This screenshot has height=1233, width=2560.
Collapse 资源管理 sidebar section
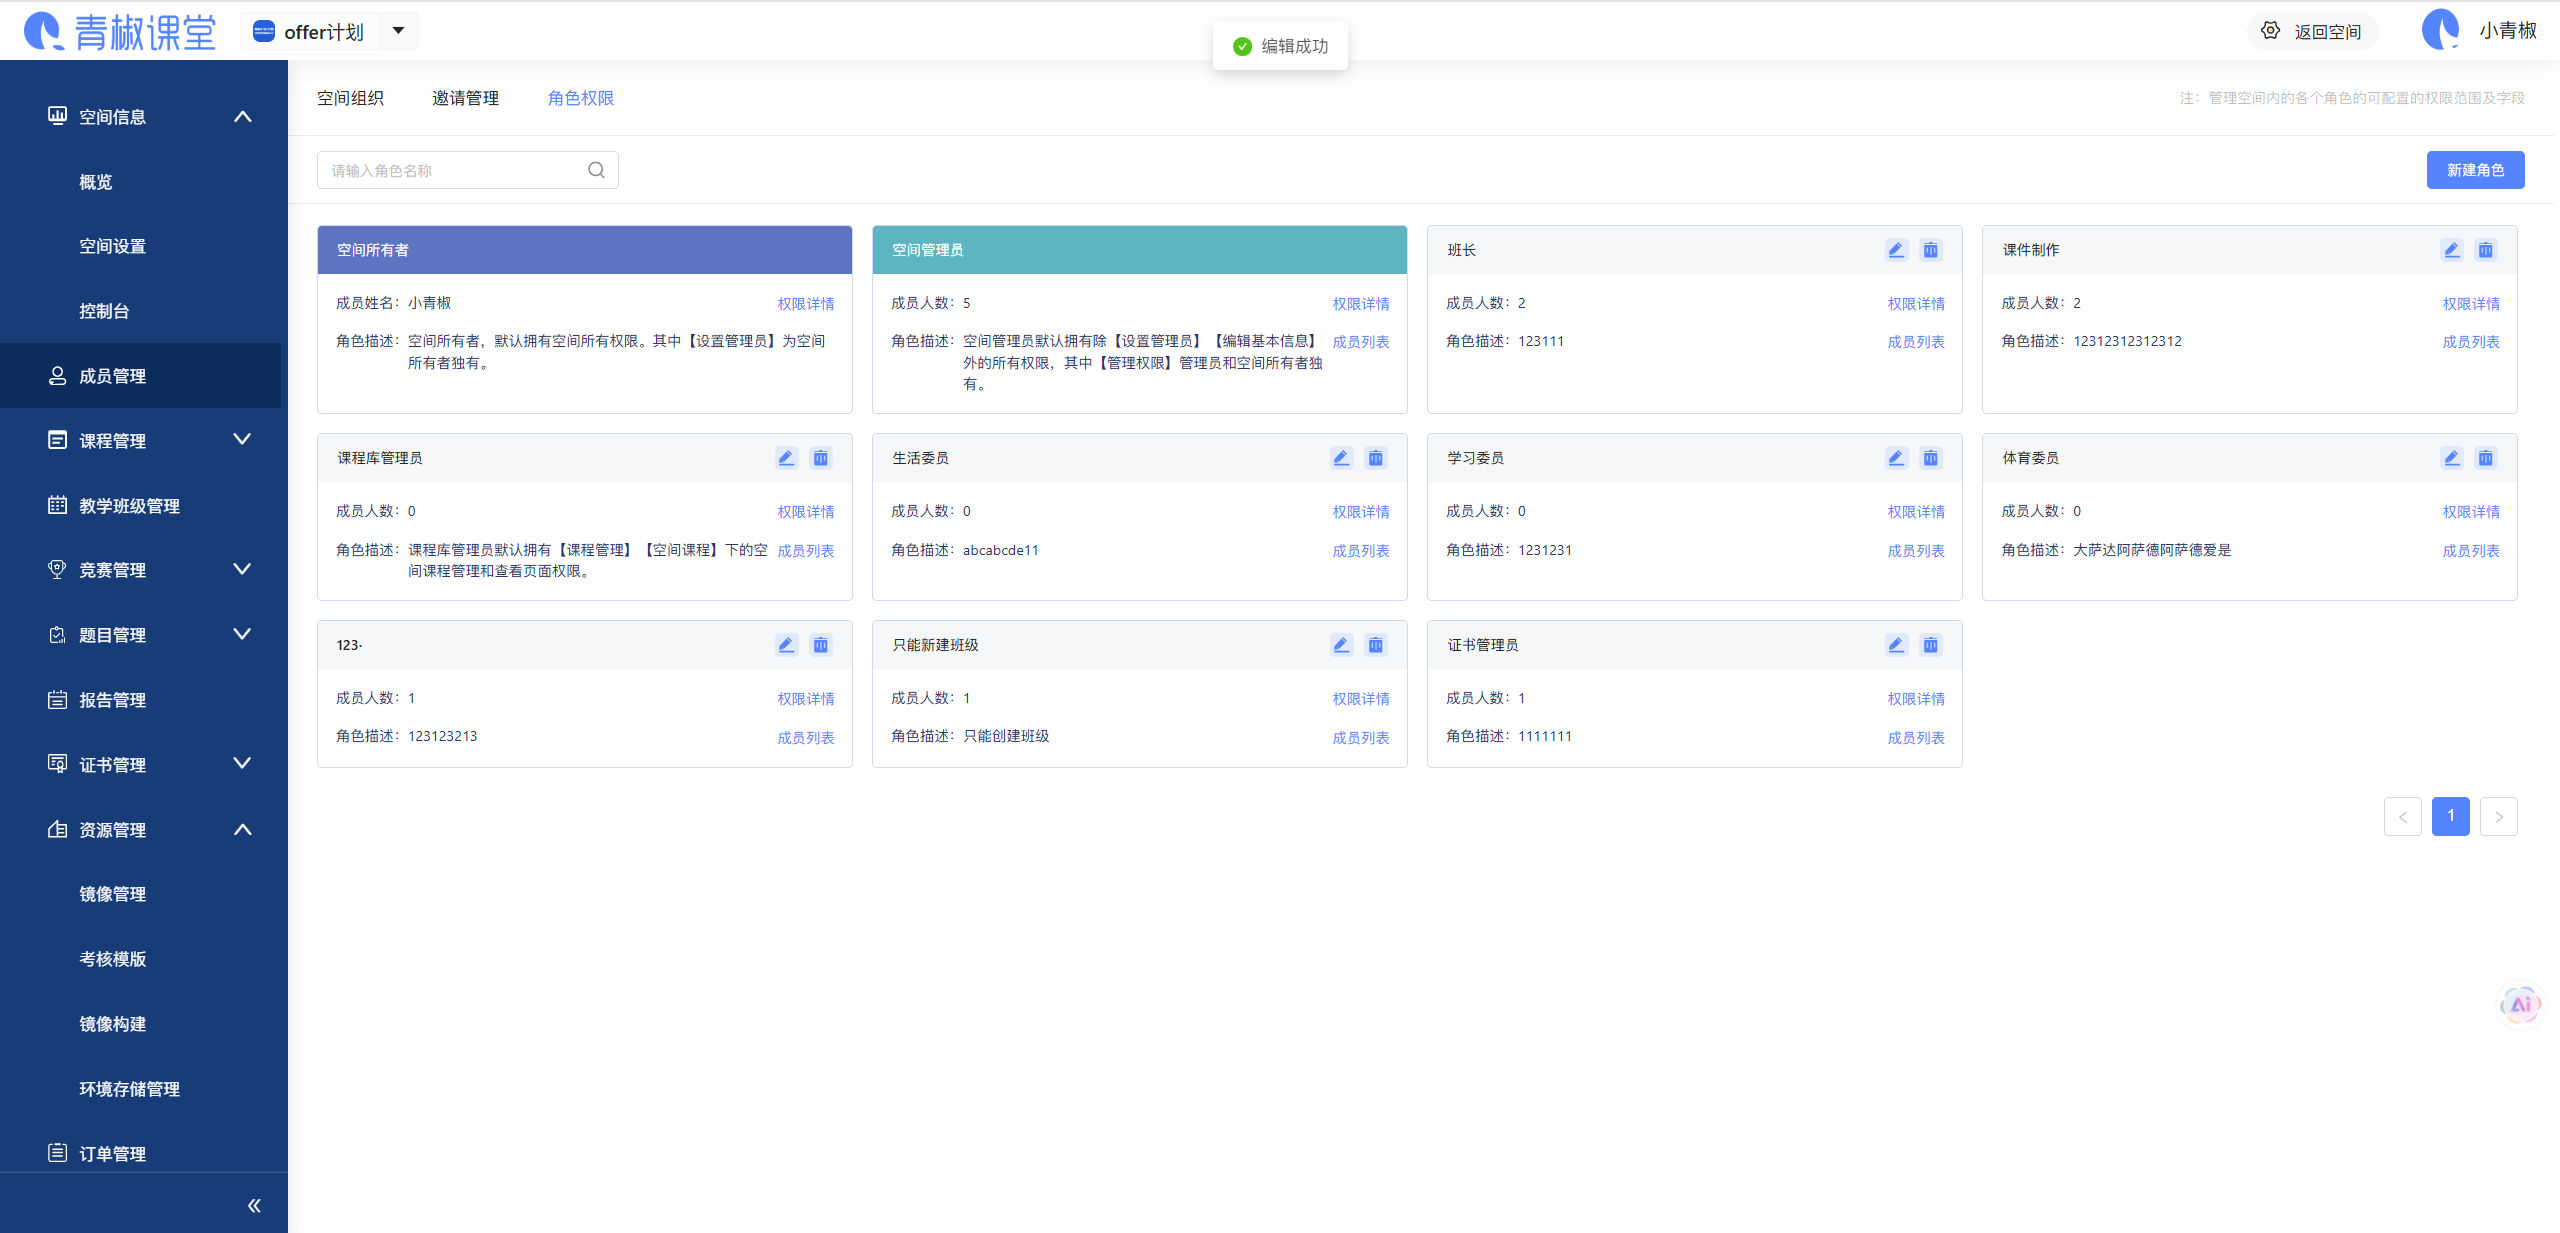tap(241, 829)
